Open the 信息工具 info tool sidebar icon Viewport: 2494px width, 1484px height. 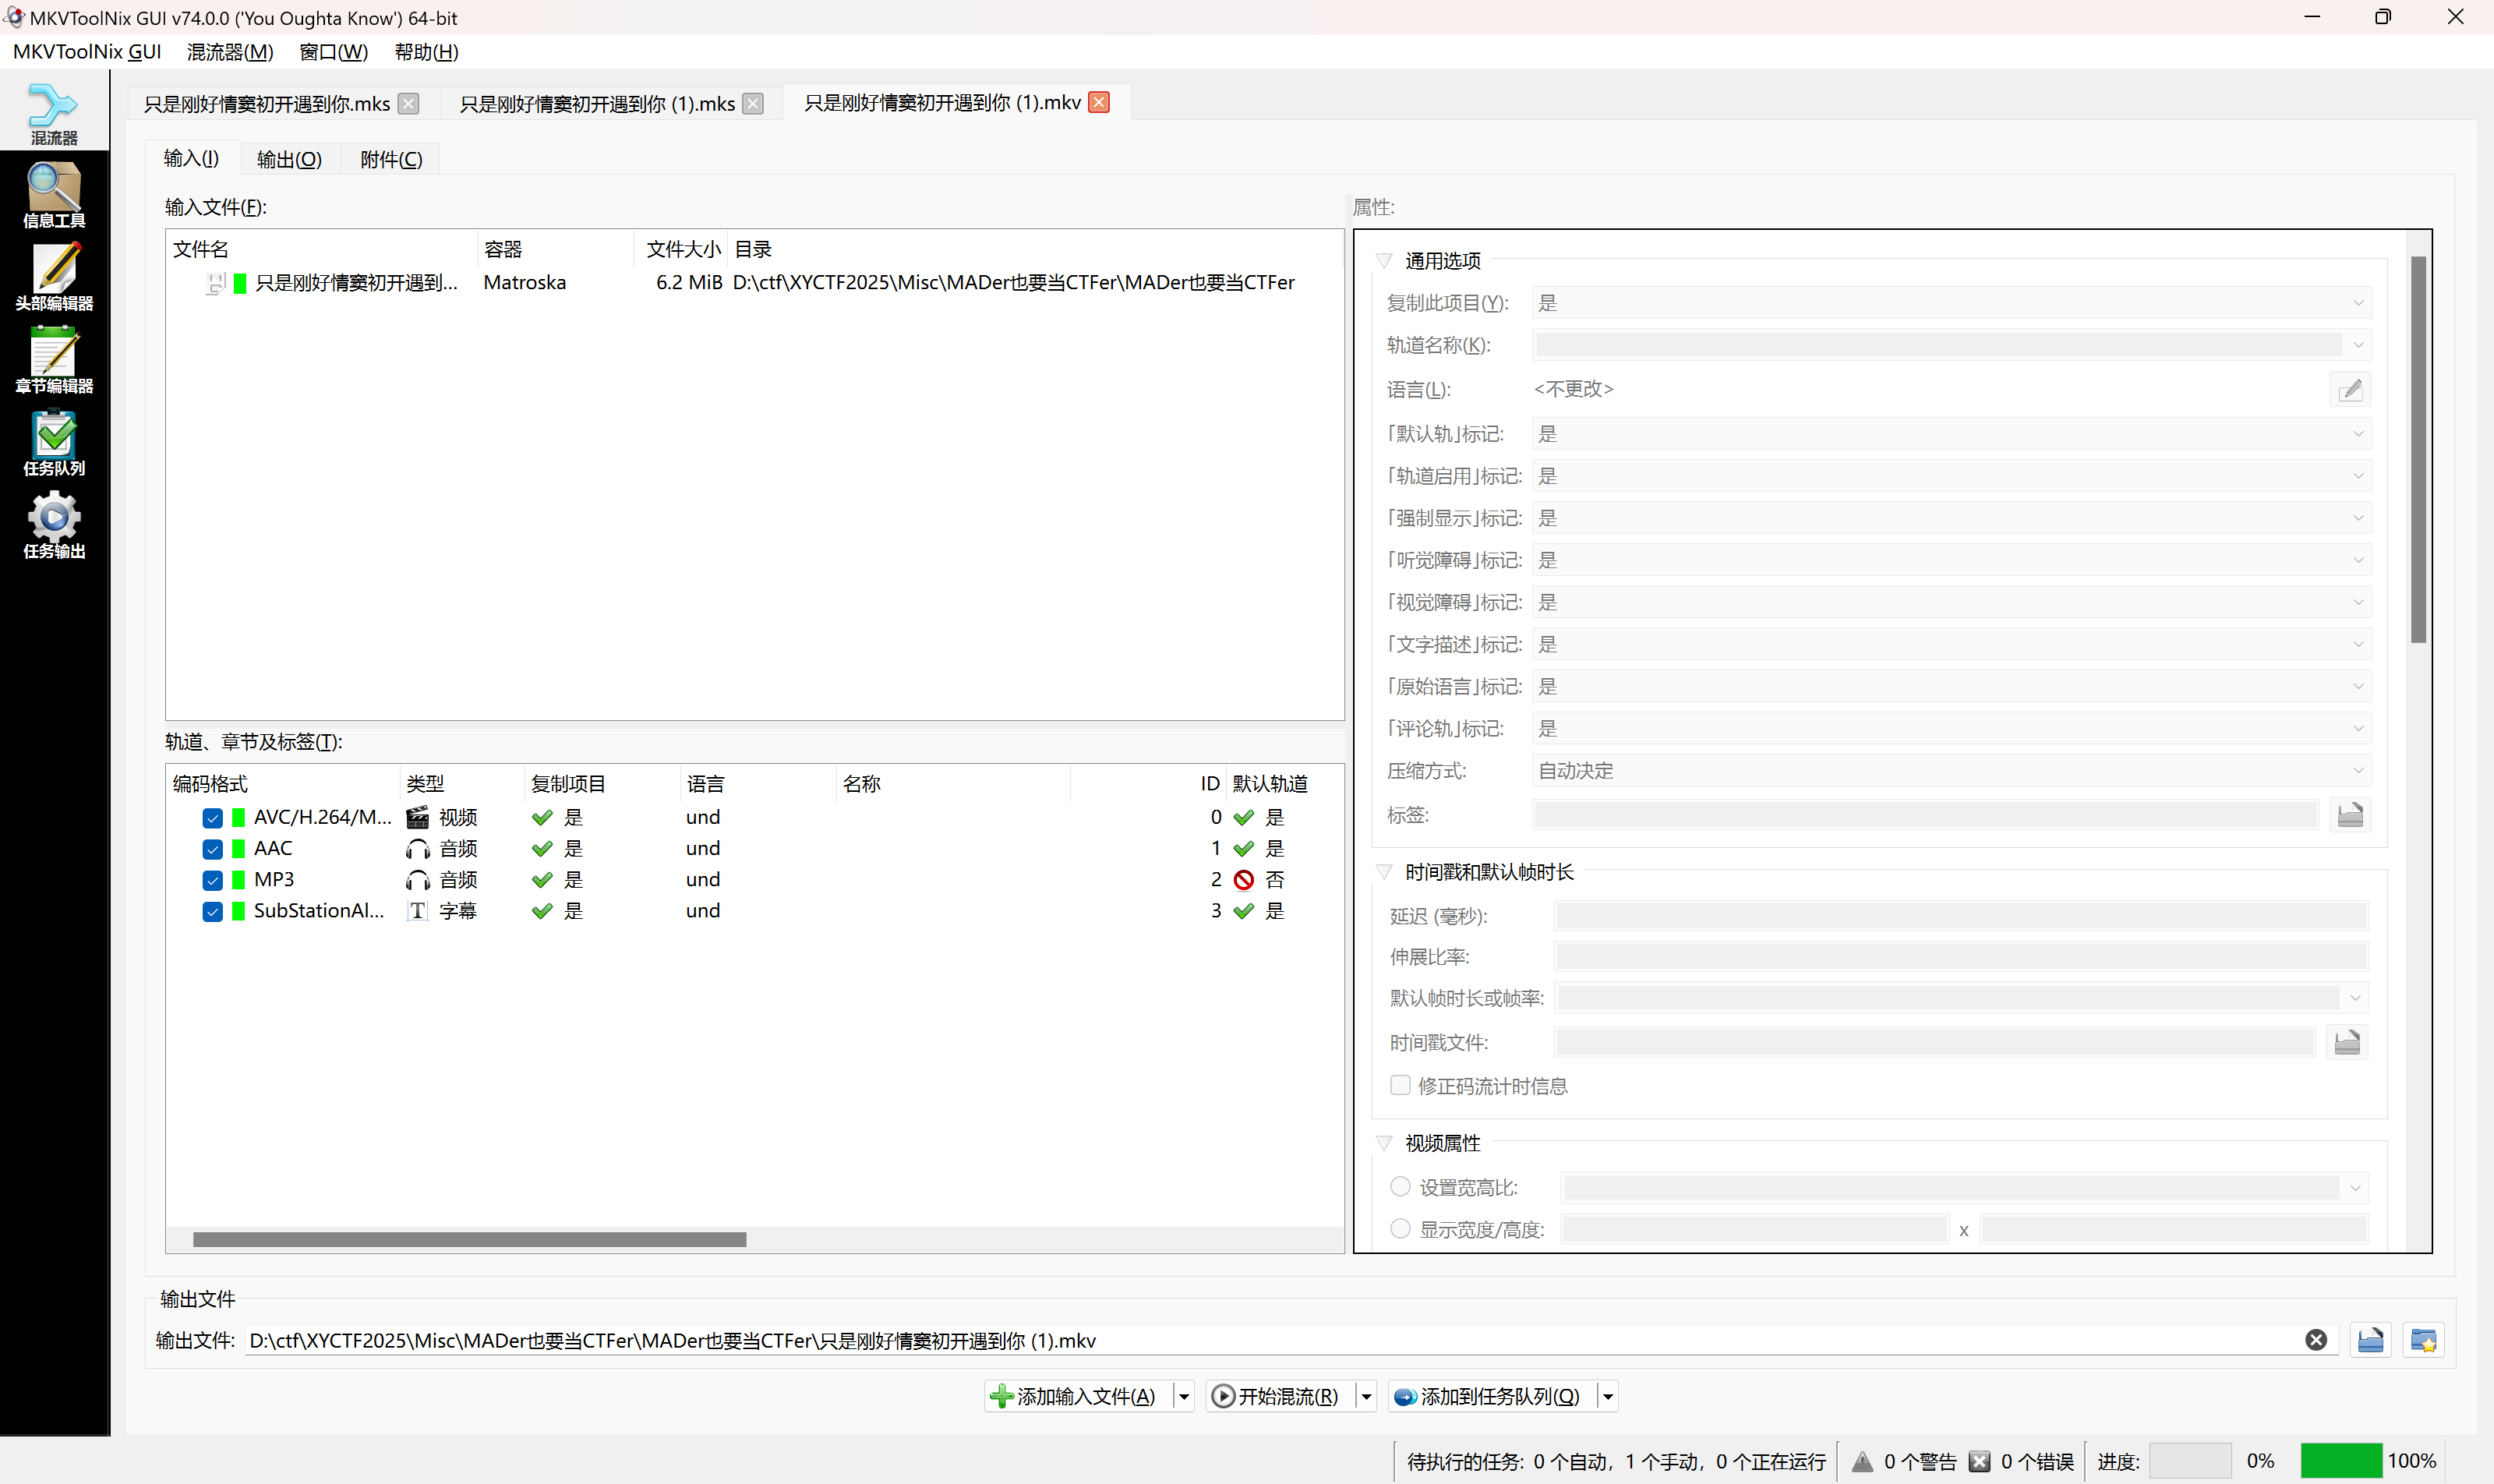click(x=54, y=196)
